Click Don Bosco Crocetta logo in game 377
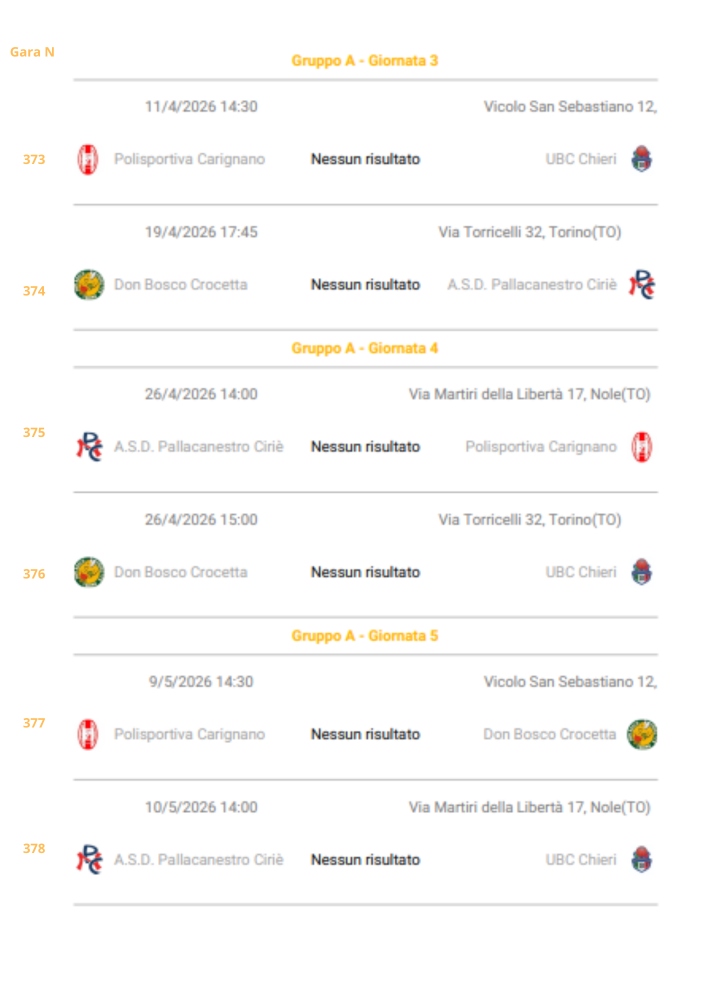 [641, 734]
